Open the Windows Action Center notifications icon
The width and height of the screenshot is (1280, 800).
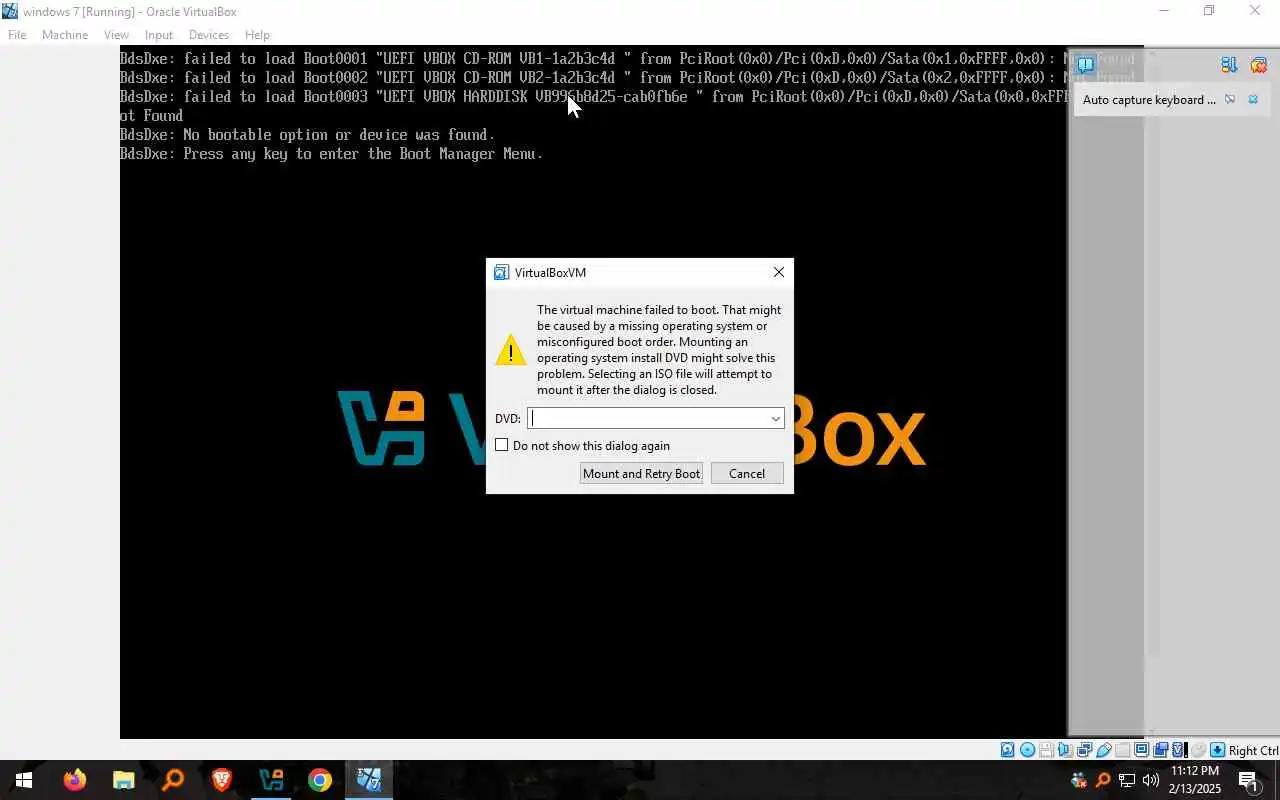[x=1249, y=780]
